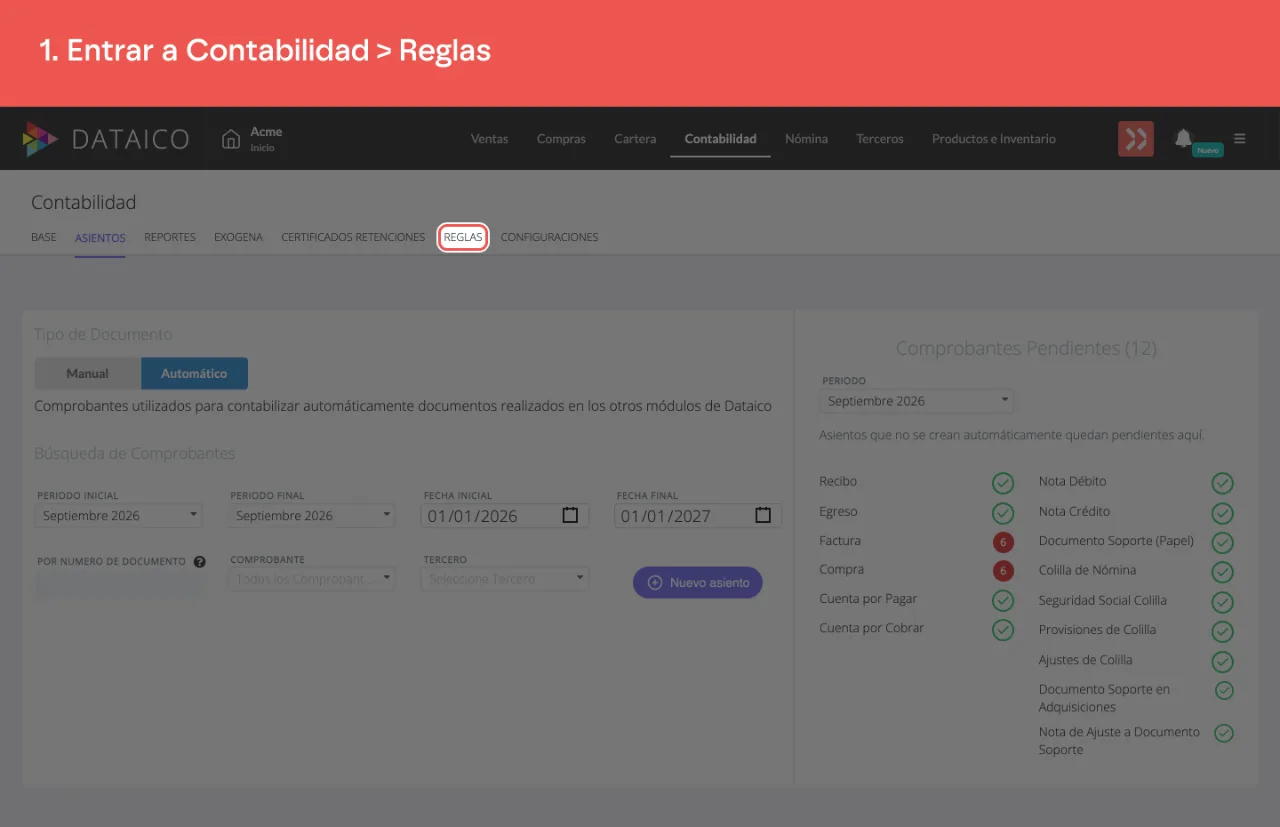Open the calendar icon in Fecha Final

[x=763, y=516]
